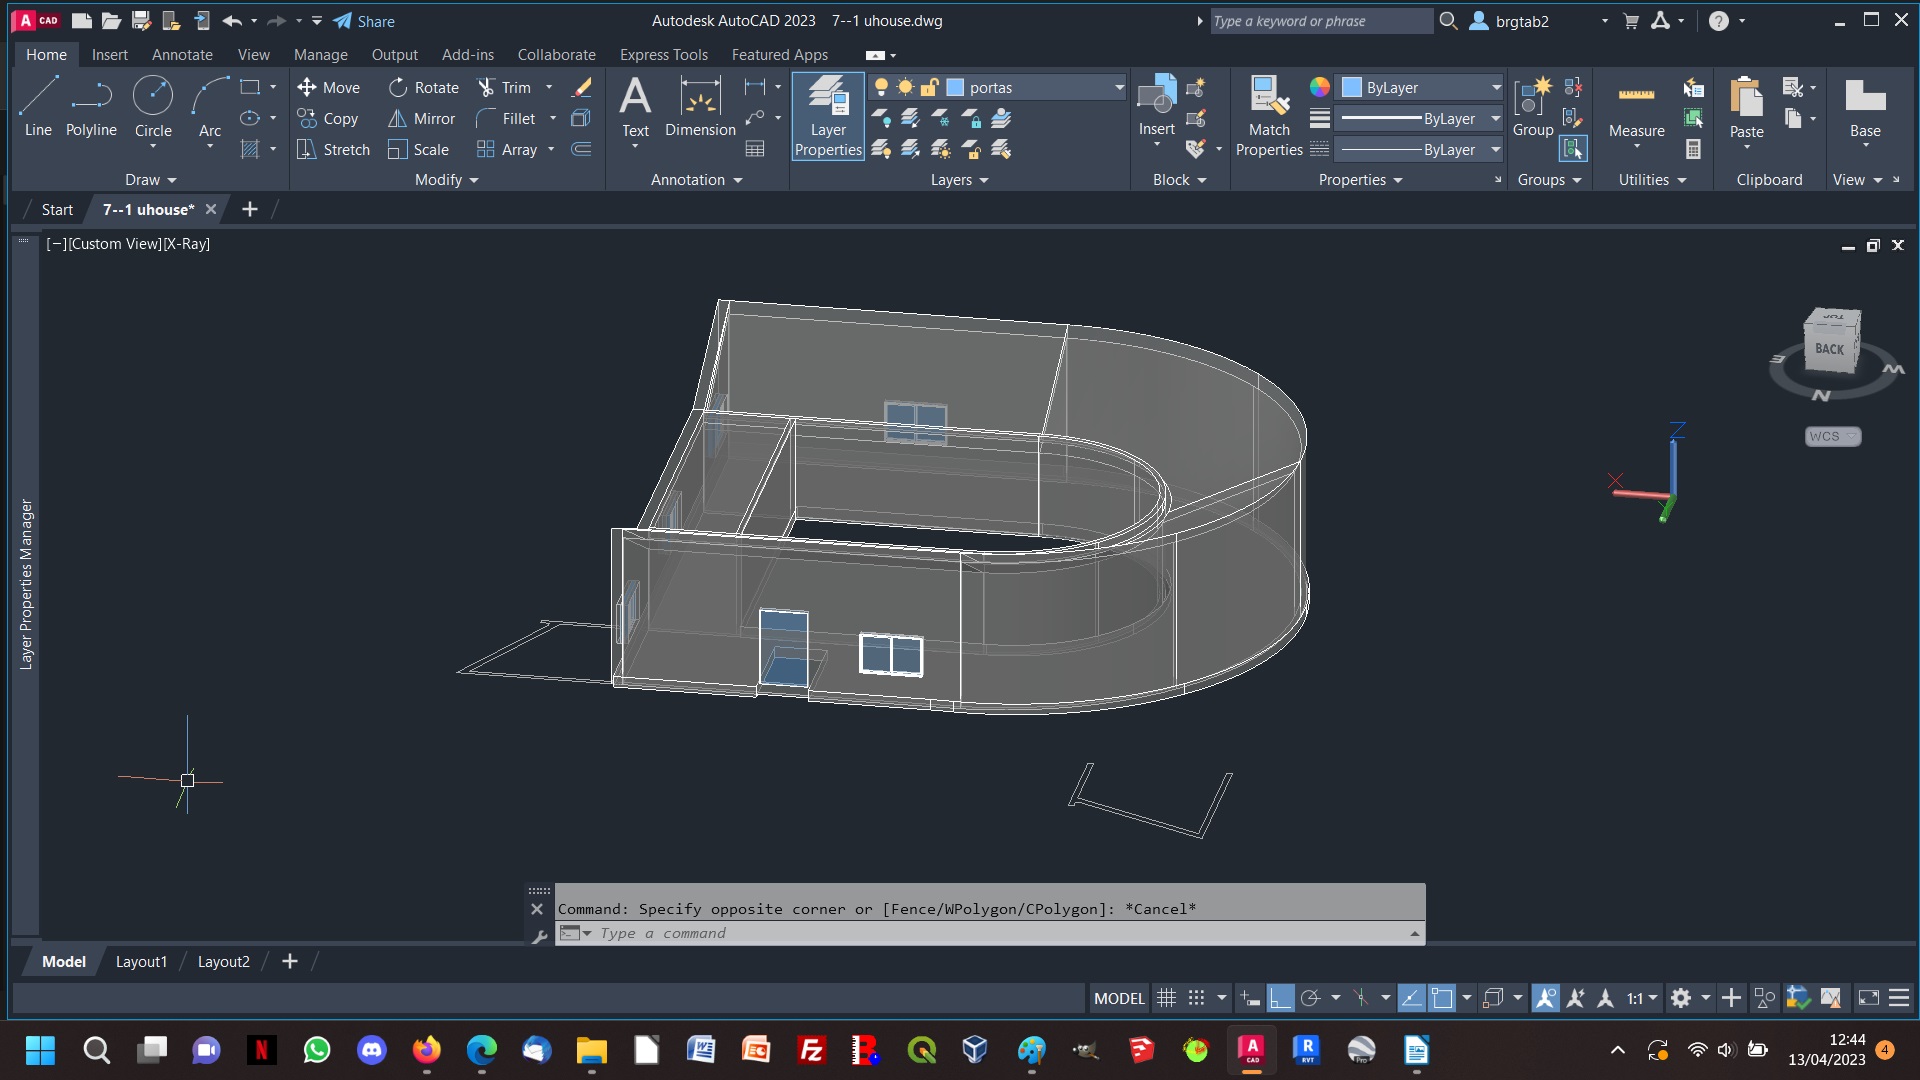Open the View ribbon tab

[253, 55]
